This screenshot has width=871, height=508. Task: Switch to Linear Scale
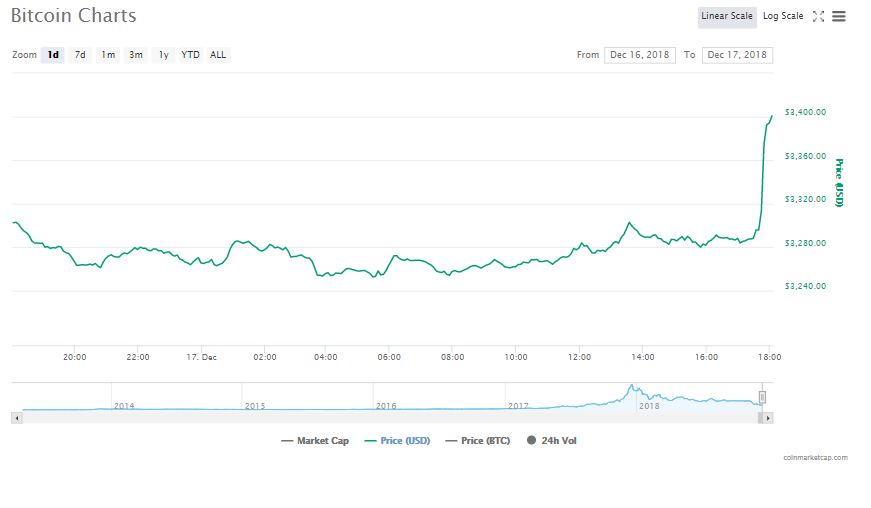coord(727,16)
